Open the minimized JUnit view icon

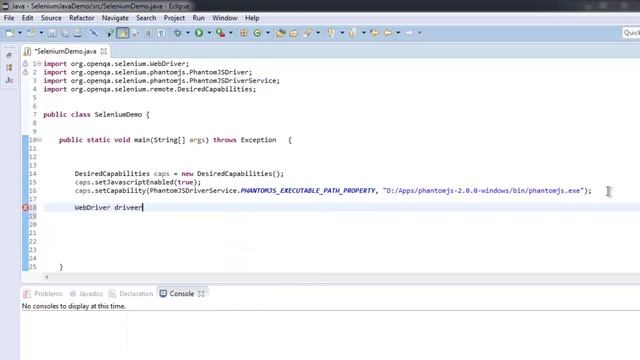click(9, 80)
